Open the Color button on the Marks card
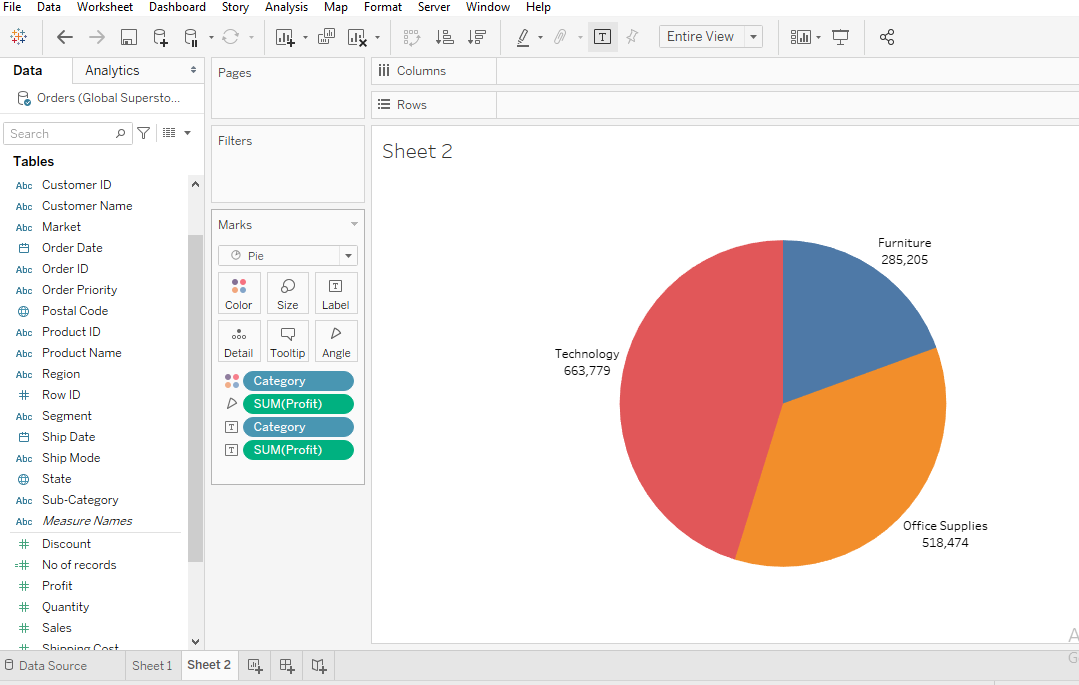Image resolution: width=1079 pixels, height=685 pixels. [x=239, y=293]
